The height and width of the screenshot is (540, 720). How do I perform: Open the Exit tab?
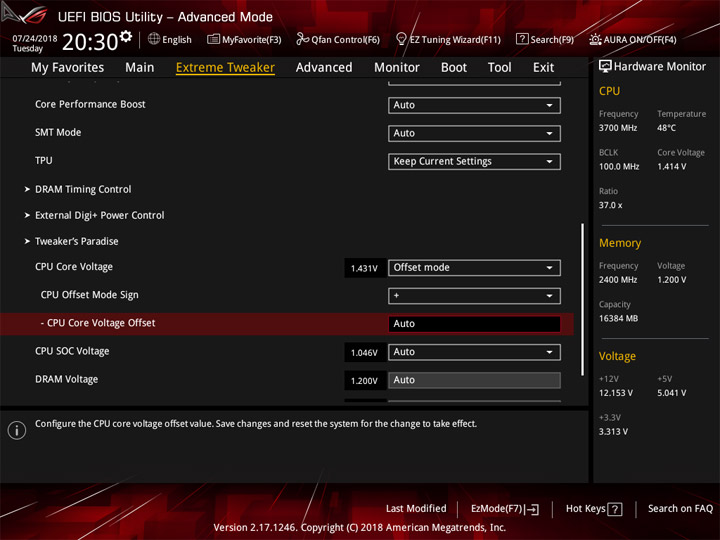pyautogui.click(x=543, y=68)
